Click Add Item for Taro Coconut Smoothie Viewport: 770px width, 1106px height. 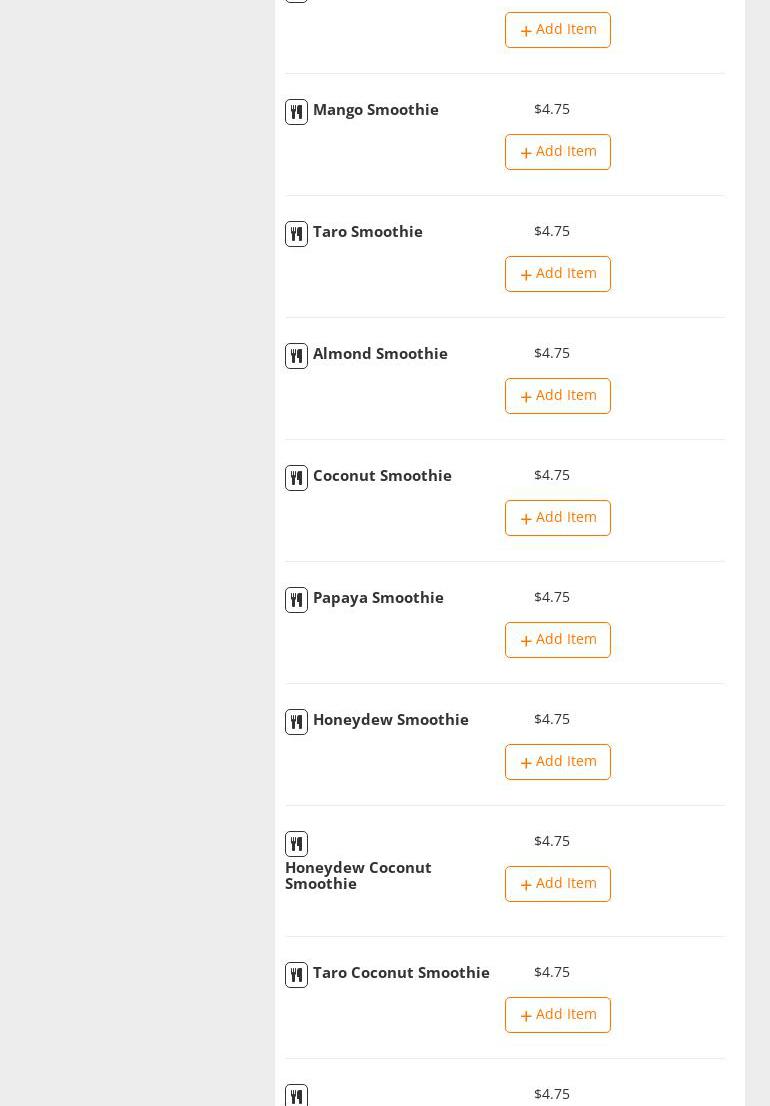click(557, 1015)
